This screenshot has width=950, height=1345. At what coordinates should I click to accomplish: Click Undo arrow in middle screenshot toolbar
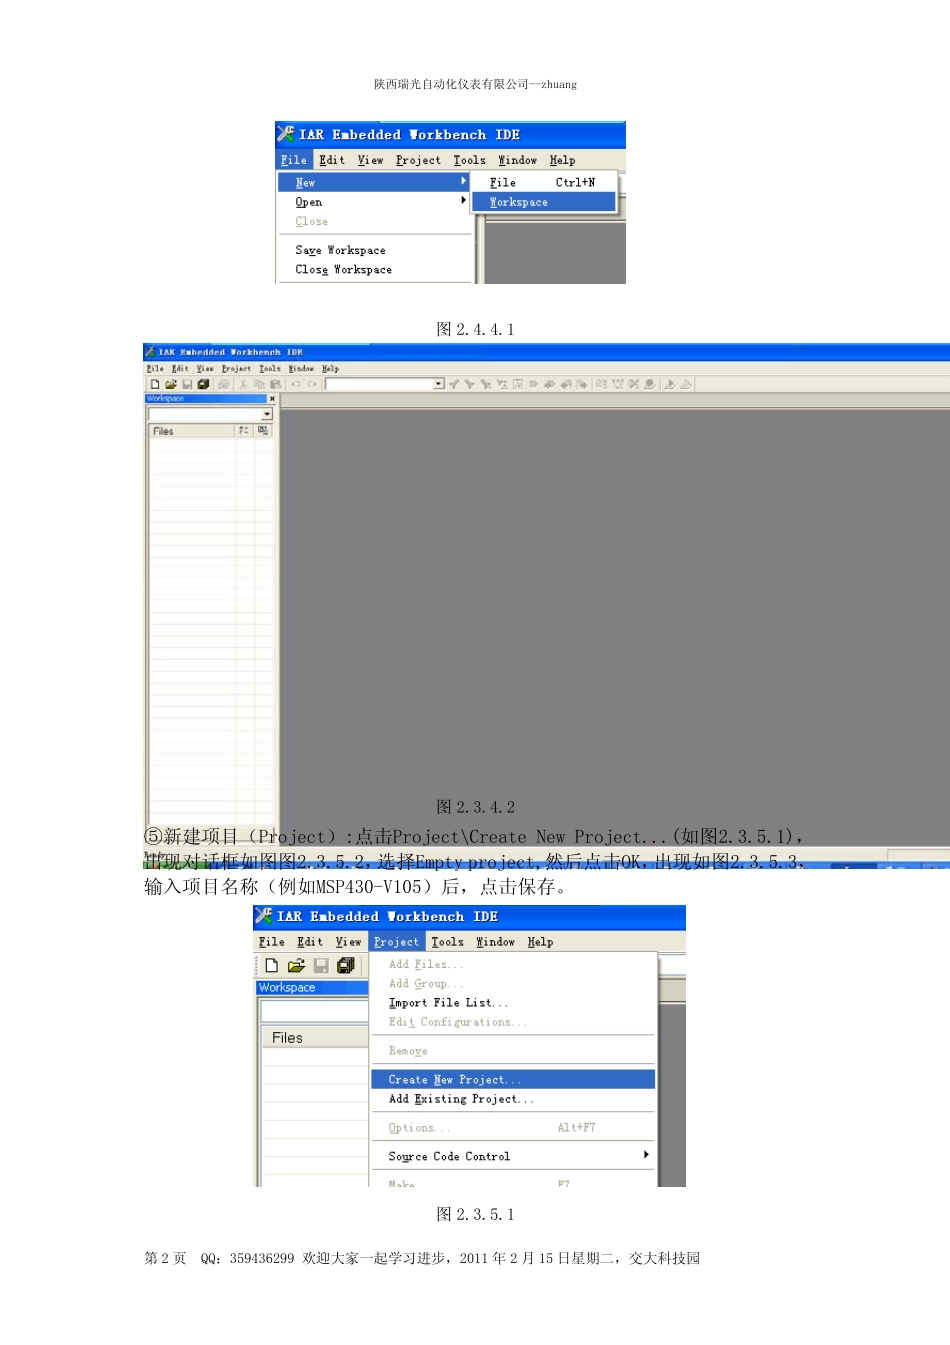[x=296, y=384]
